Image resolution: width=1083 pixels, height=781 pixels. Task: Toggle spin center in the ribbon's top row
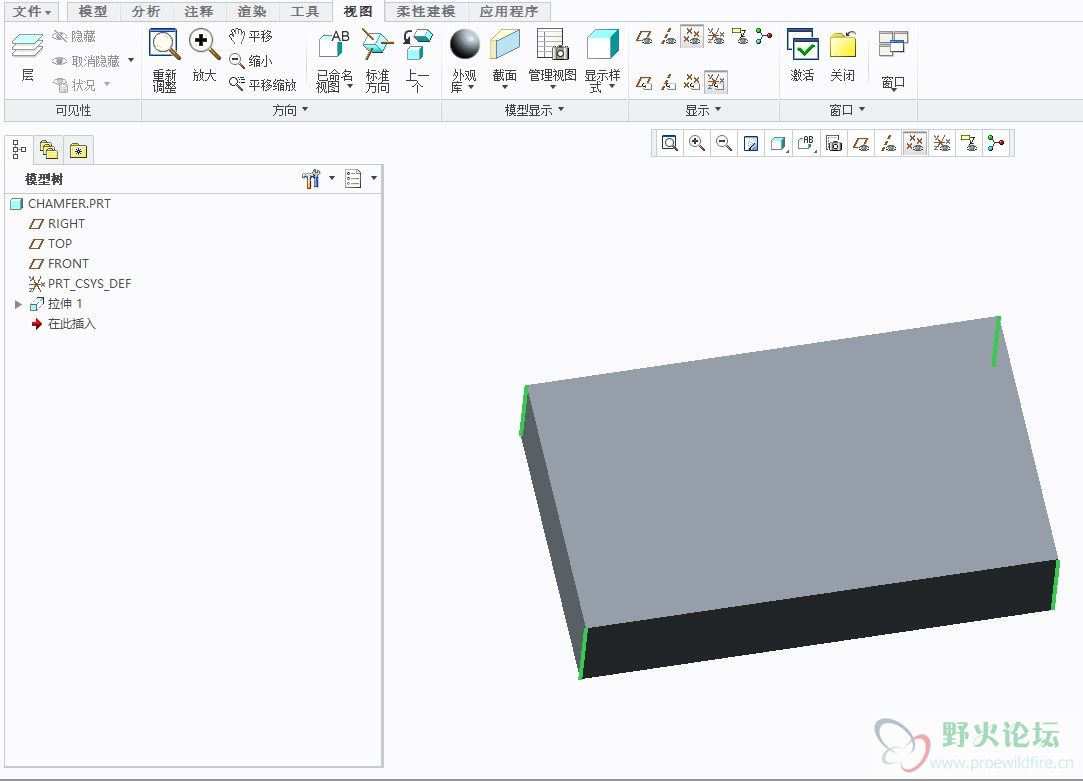763,37
